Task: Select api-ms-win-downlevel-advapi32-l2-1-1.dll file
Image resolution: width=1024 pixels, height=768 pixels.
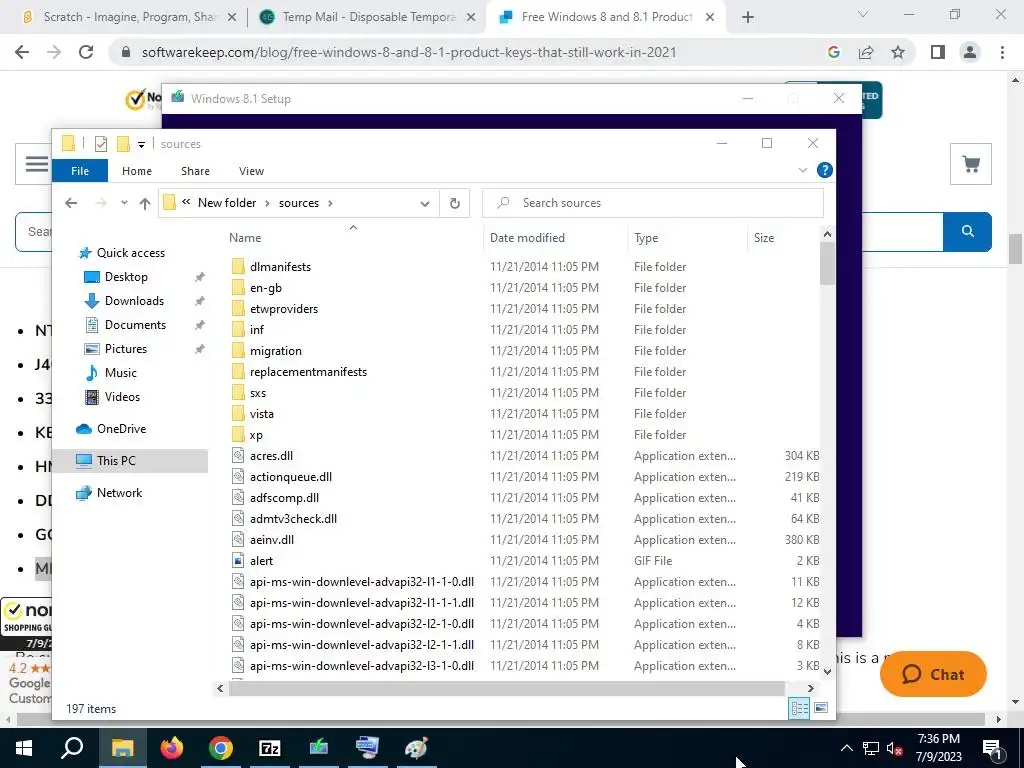Action: (x=362, y=645)
